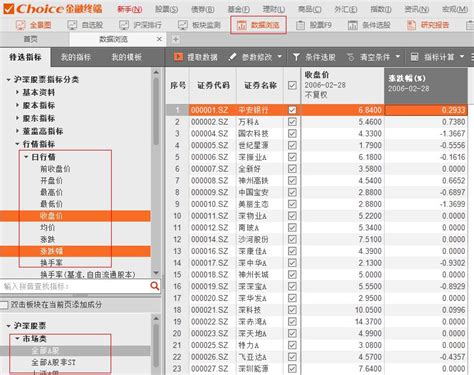The image size is (474, 375).
Task: Open the 股票(S) menu
Action: pyautogui.click(x=166, y=9)
